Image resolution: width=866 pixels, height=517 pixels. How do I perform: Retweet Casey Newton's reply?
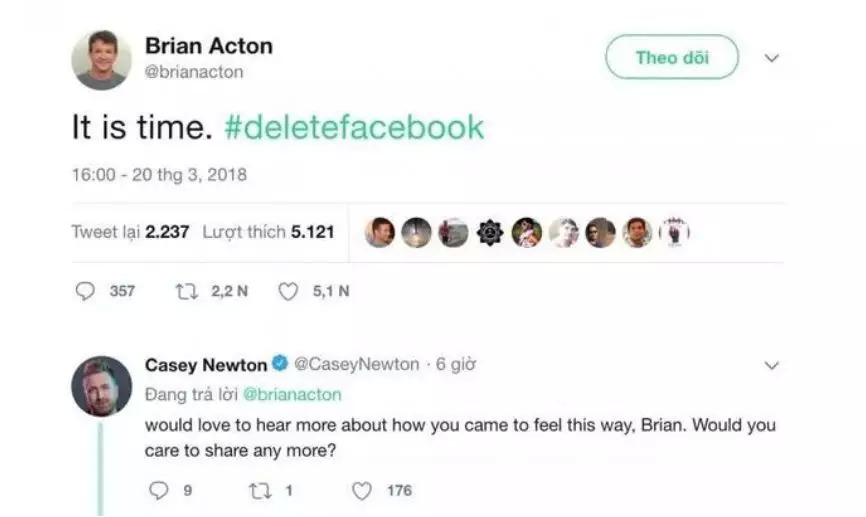tap(259, 490)
